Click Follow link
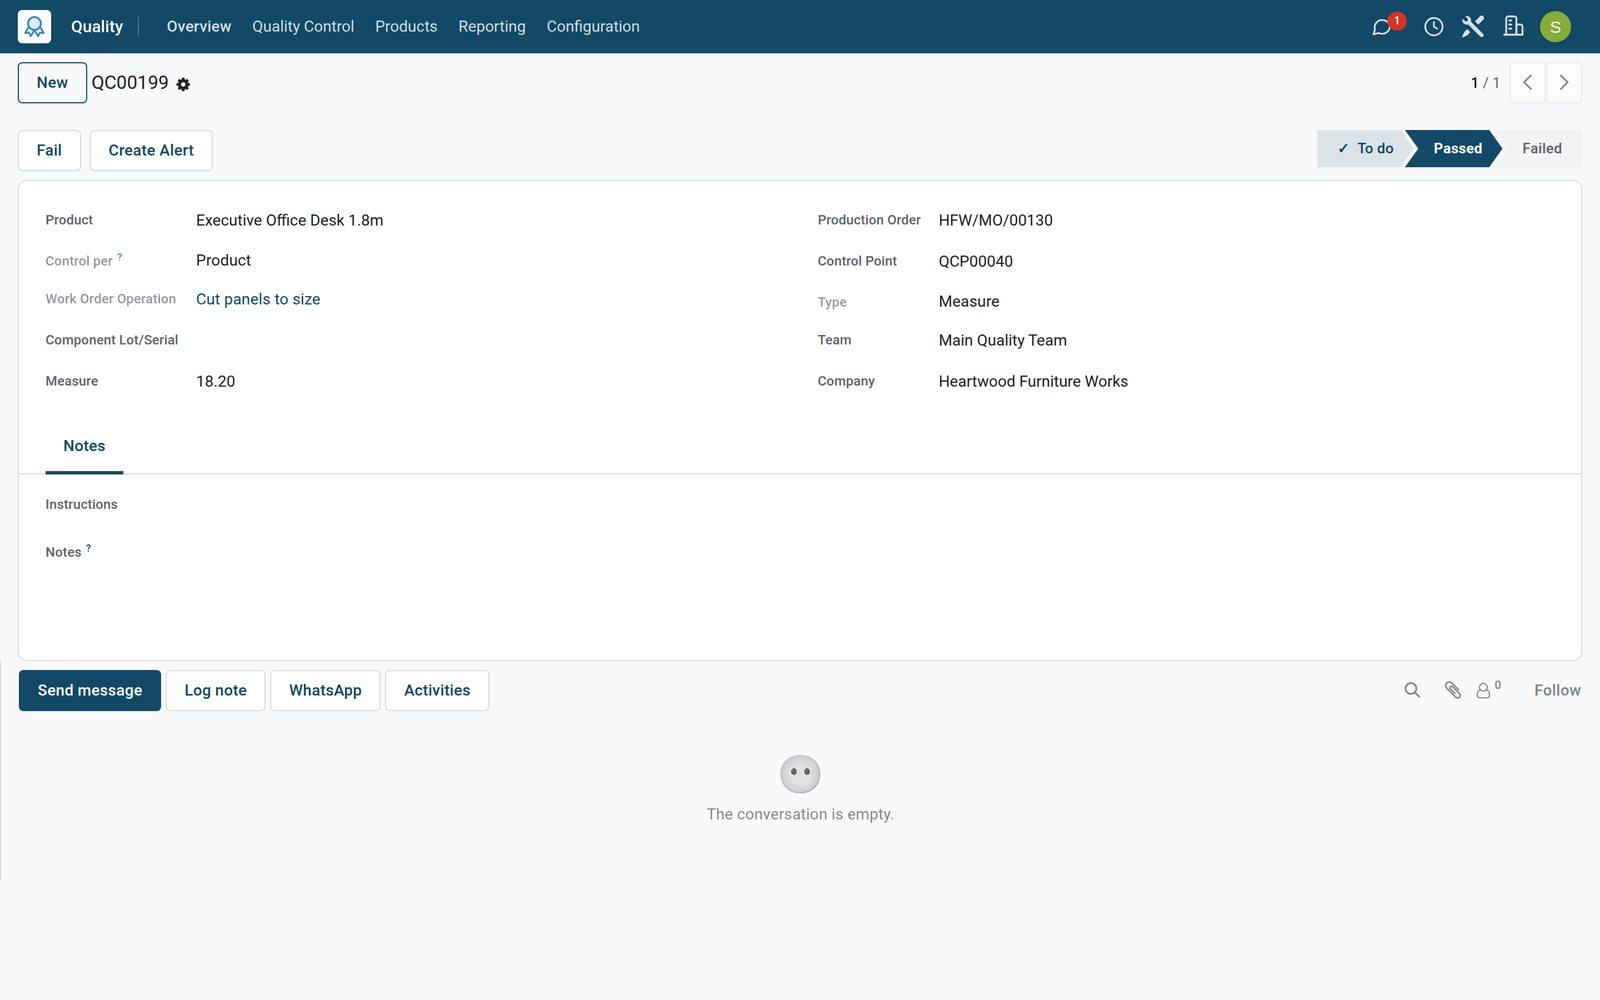 tap(1557, 690)
